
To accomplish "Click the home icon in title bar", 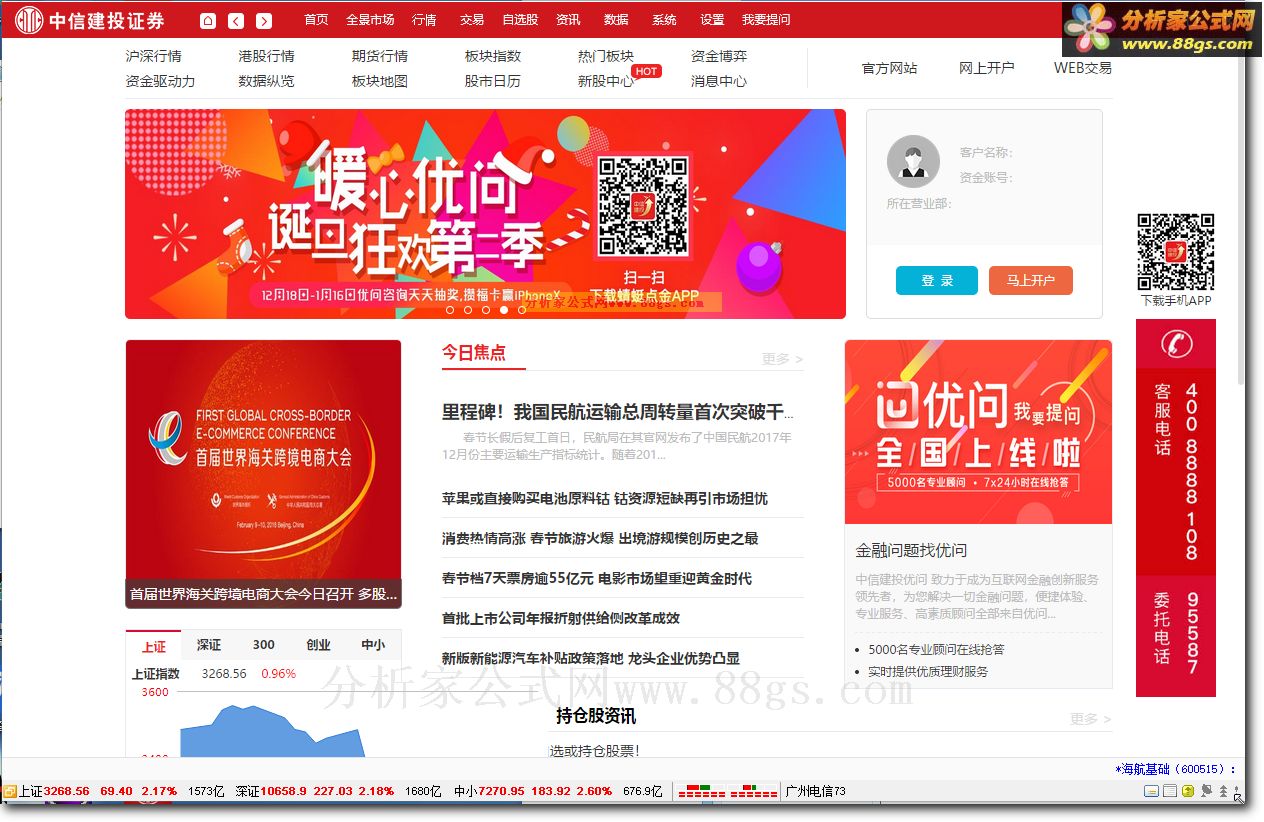I will [x=208, y=20].
